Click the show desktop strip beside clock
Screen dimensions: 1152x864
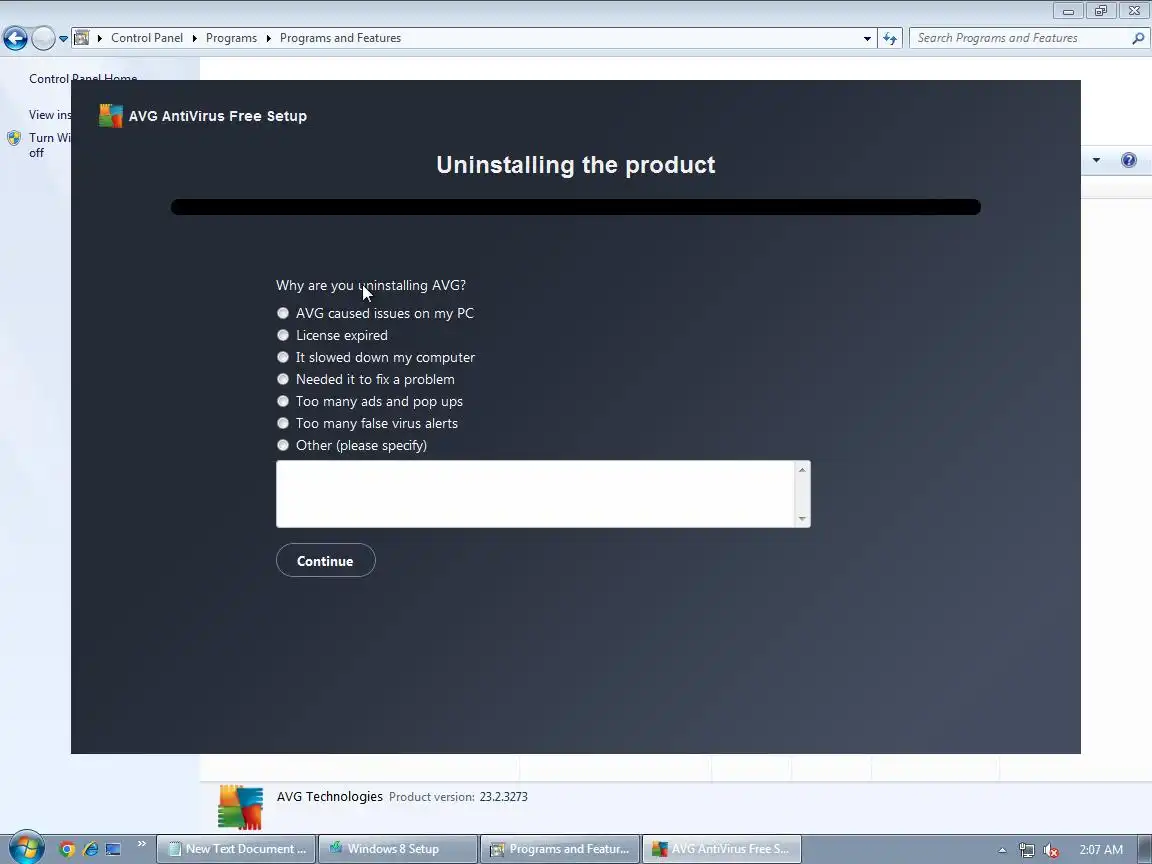click(1145, 849)
